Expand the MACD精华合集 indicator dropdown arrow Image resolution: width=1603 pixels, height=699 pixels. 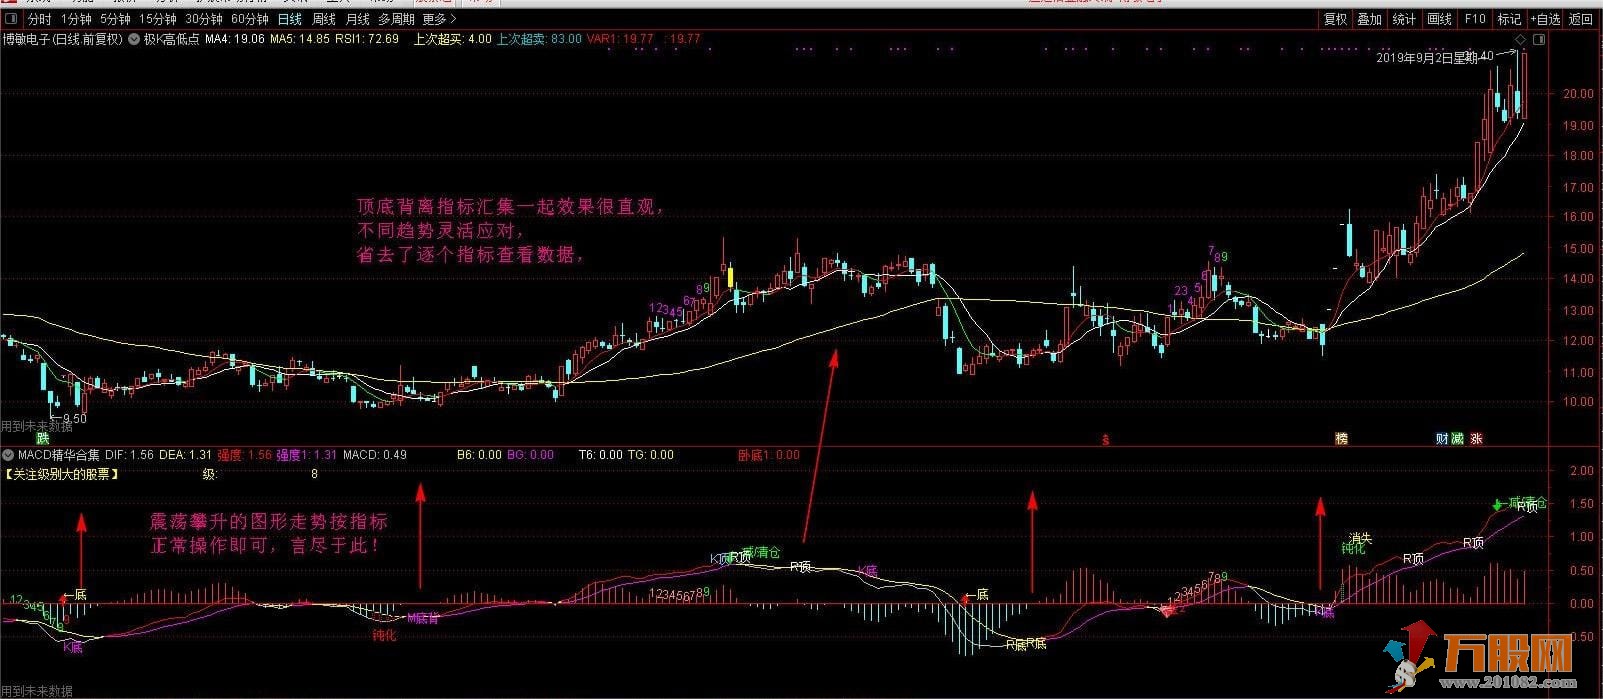[8, 455]
